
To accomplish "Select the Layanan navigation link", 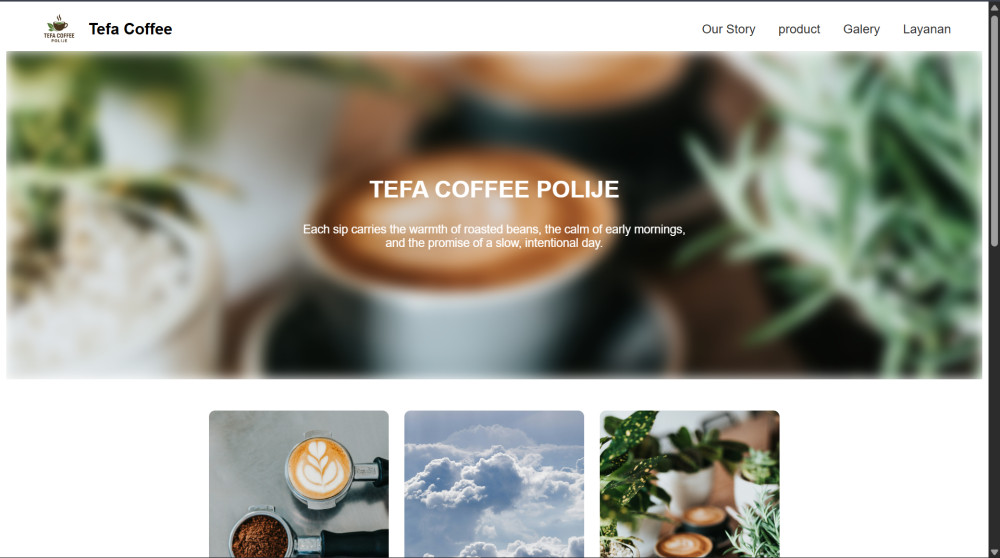I will pyautogui.click(x=926, y=29).
